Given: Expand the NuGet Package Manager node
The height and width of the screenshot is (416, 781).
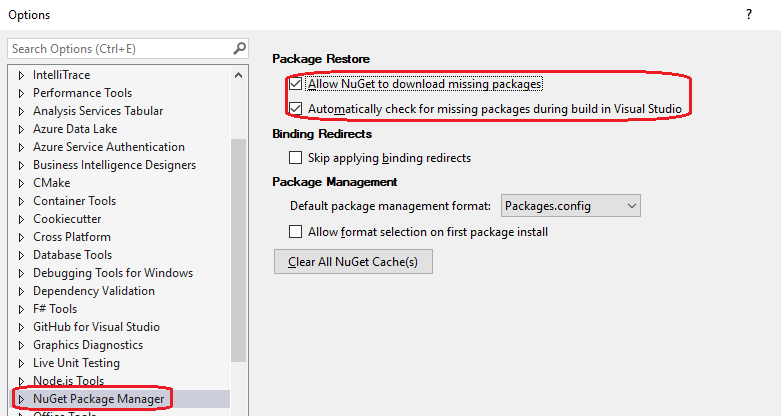Looking at the screenshot, I should (x=21, y=399).
